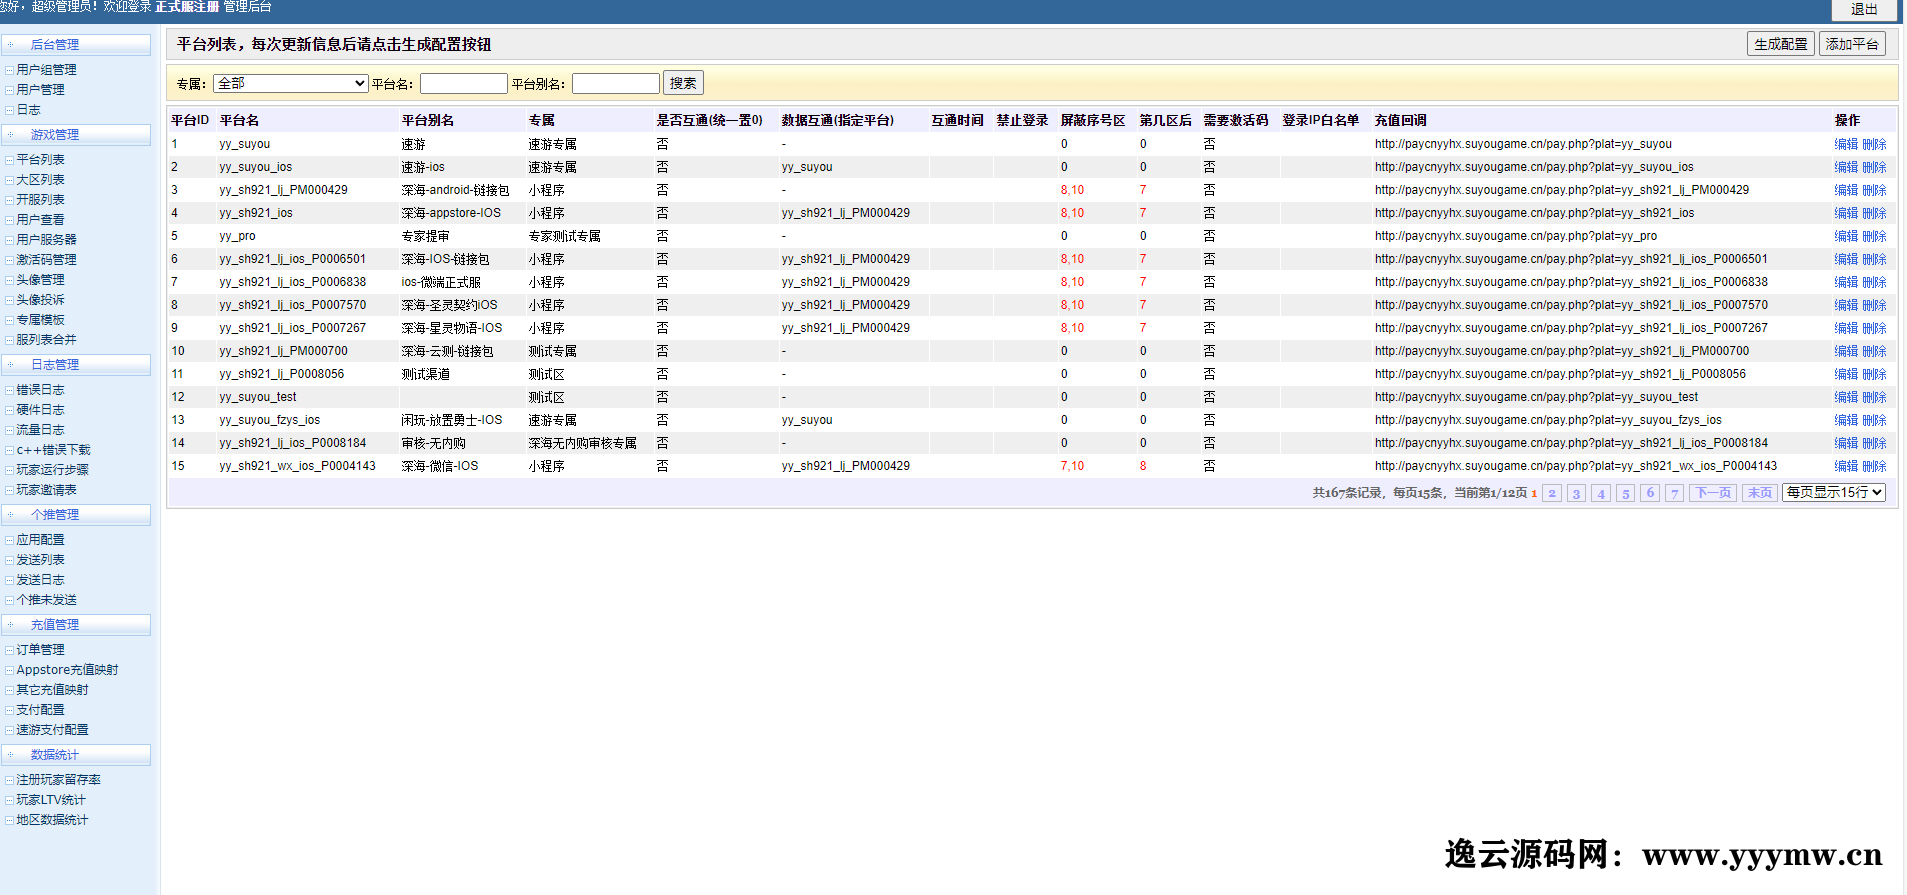
Task: Open 速游支付配置 in sidebar
Action: (x=52, y=730)
